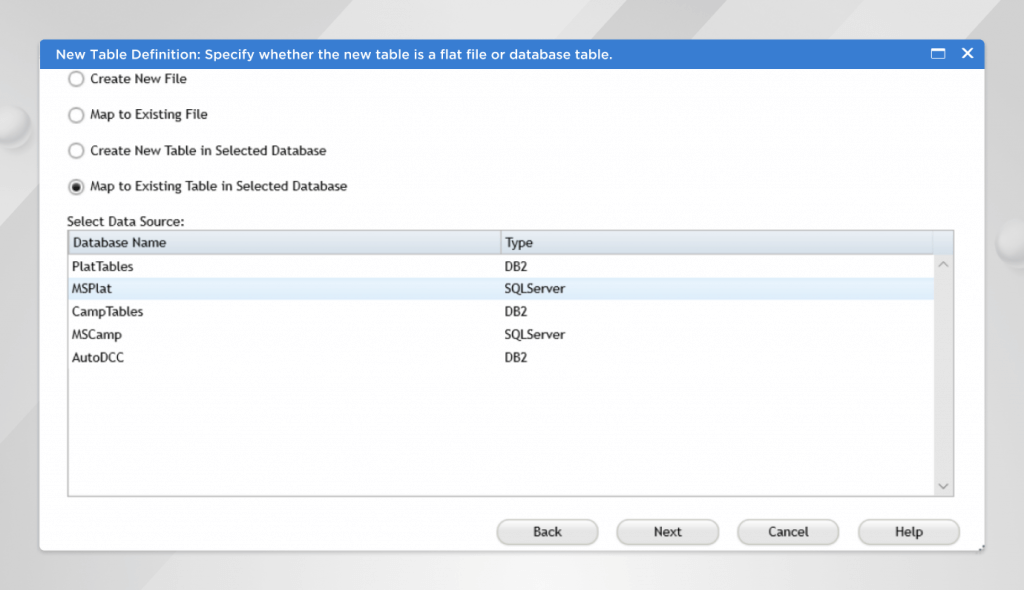
Task: Select the MSPlat database row
Action: [x=92, y=289]
